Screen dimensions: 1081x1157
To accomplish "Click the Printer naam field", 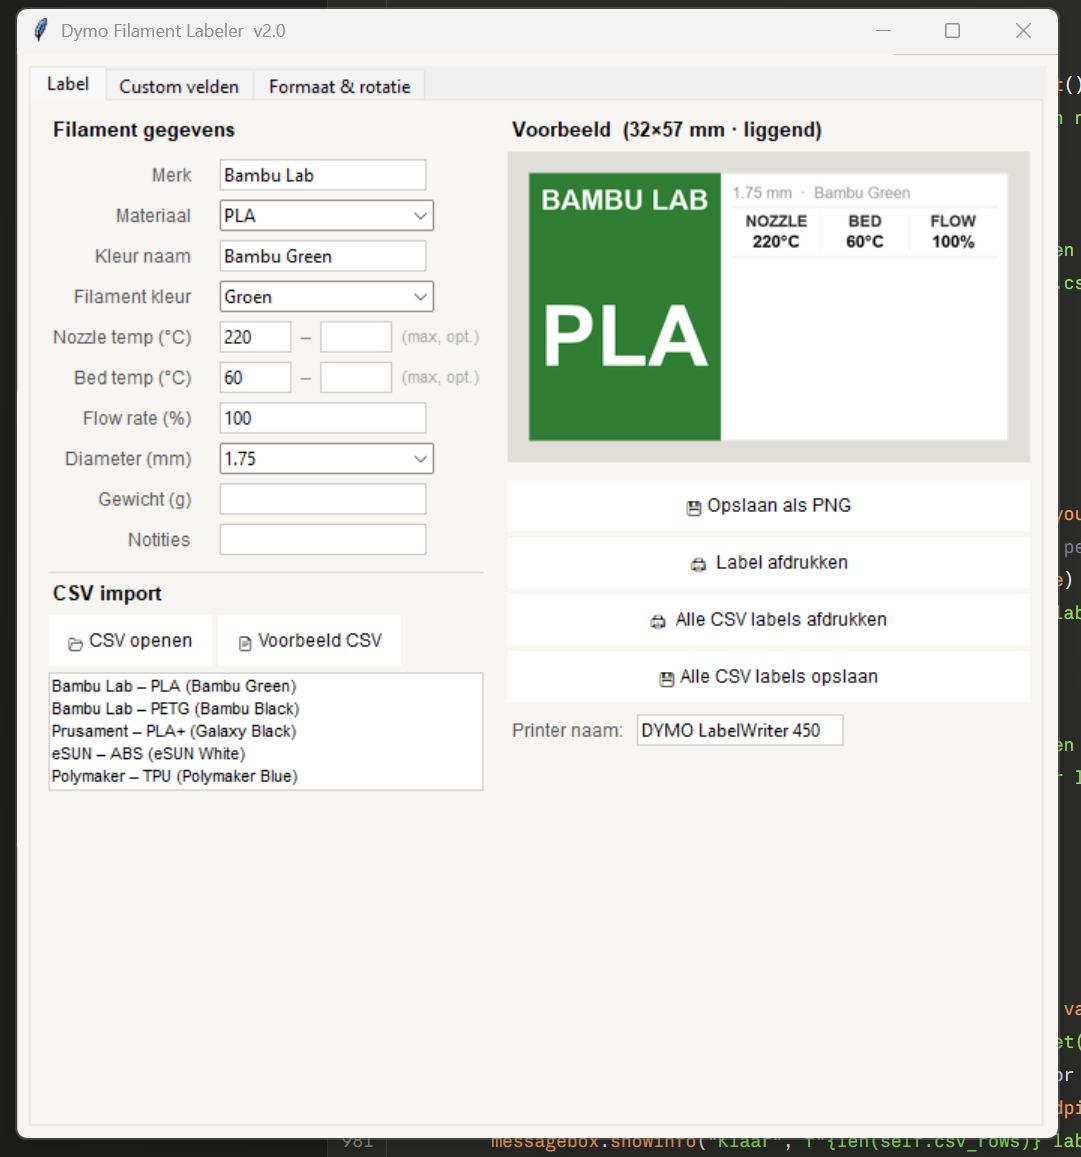I will tap(740, 731).
